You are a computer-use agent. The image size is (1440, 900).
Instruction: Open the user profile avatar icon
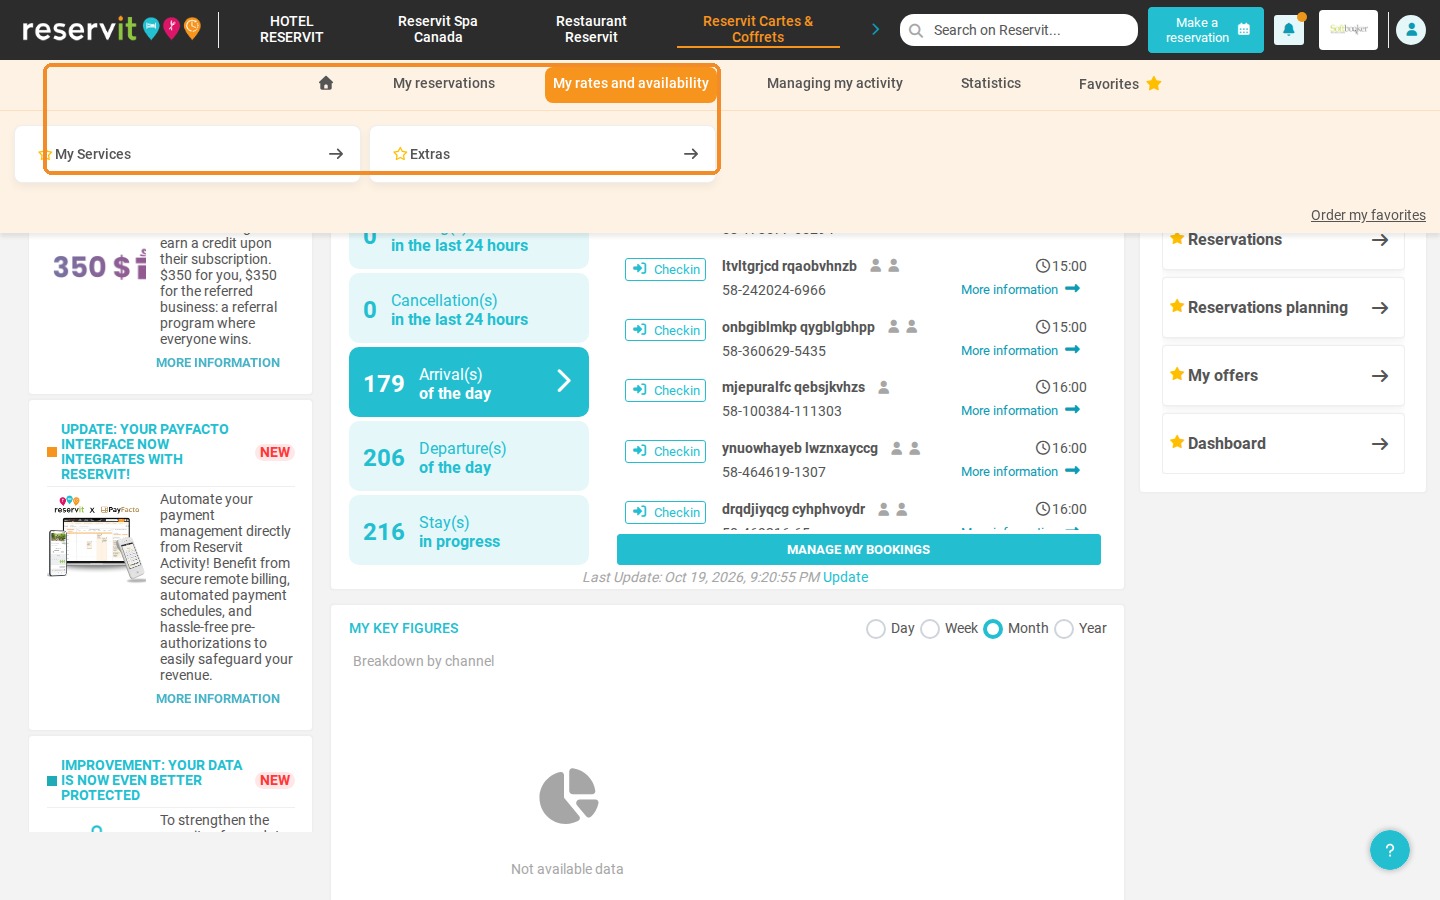click(x=1411, y=30)
